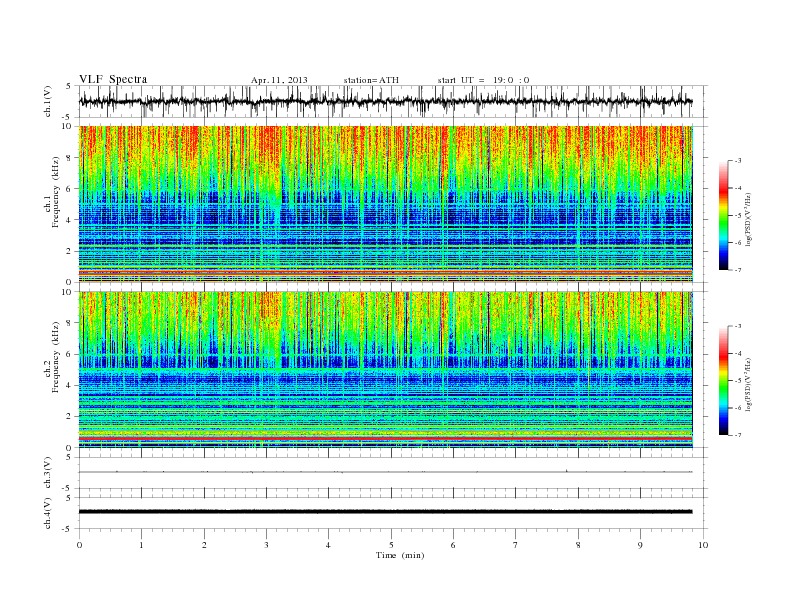Screen dimensions: 792x612
Task: Click the "VLF Spectra" title text
Action: click(x=113, y=79)
